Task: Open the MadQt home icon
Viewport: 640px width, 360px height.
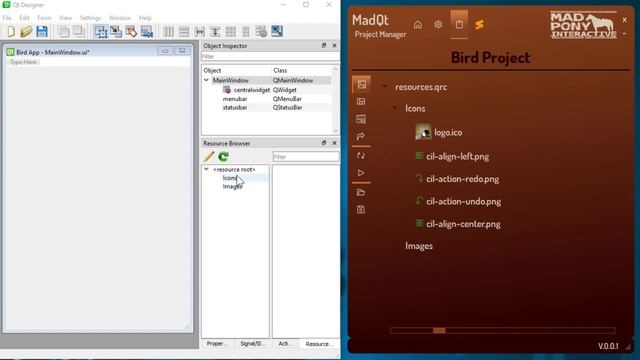Action: (418, 25)
